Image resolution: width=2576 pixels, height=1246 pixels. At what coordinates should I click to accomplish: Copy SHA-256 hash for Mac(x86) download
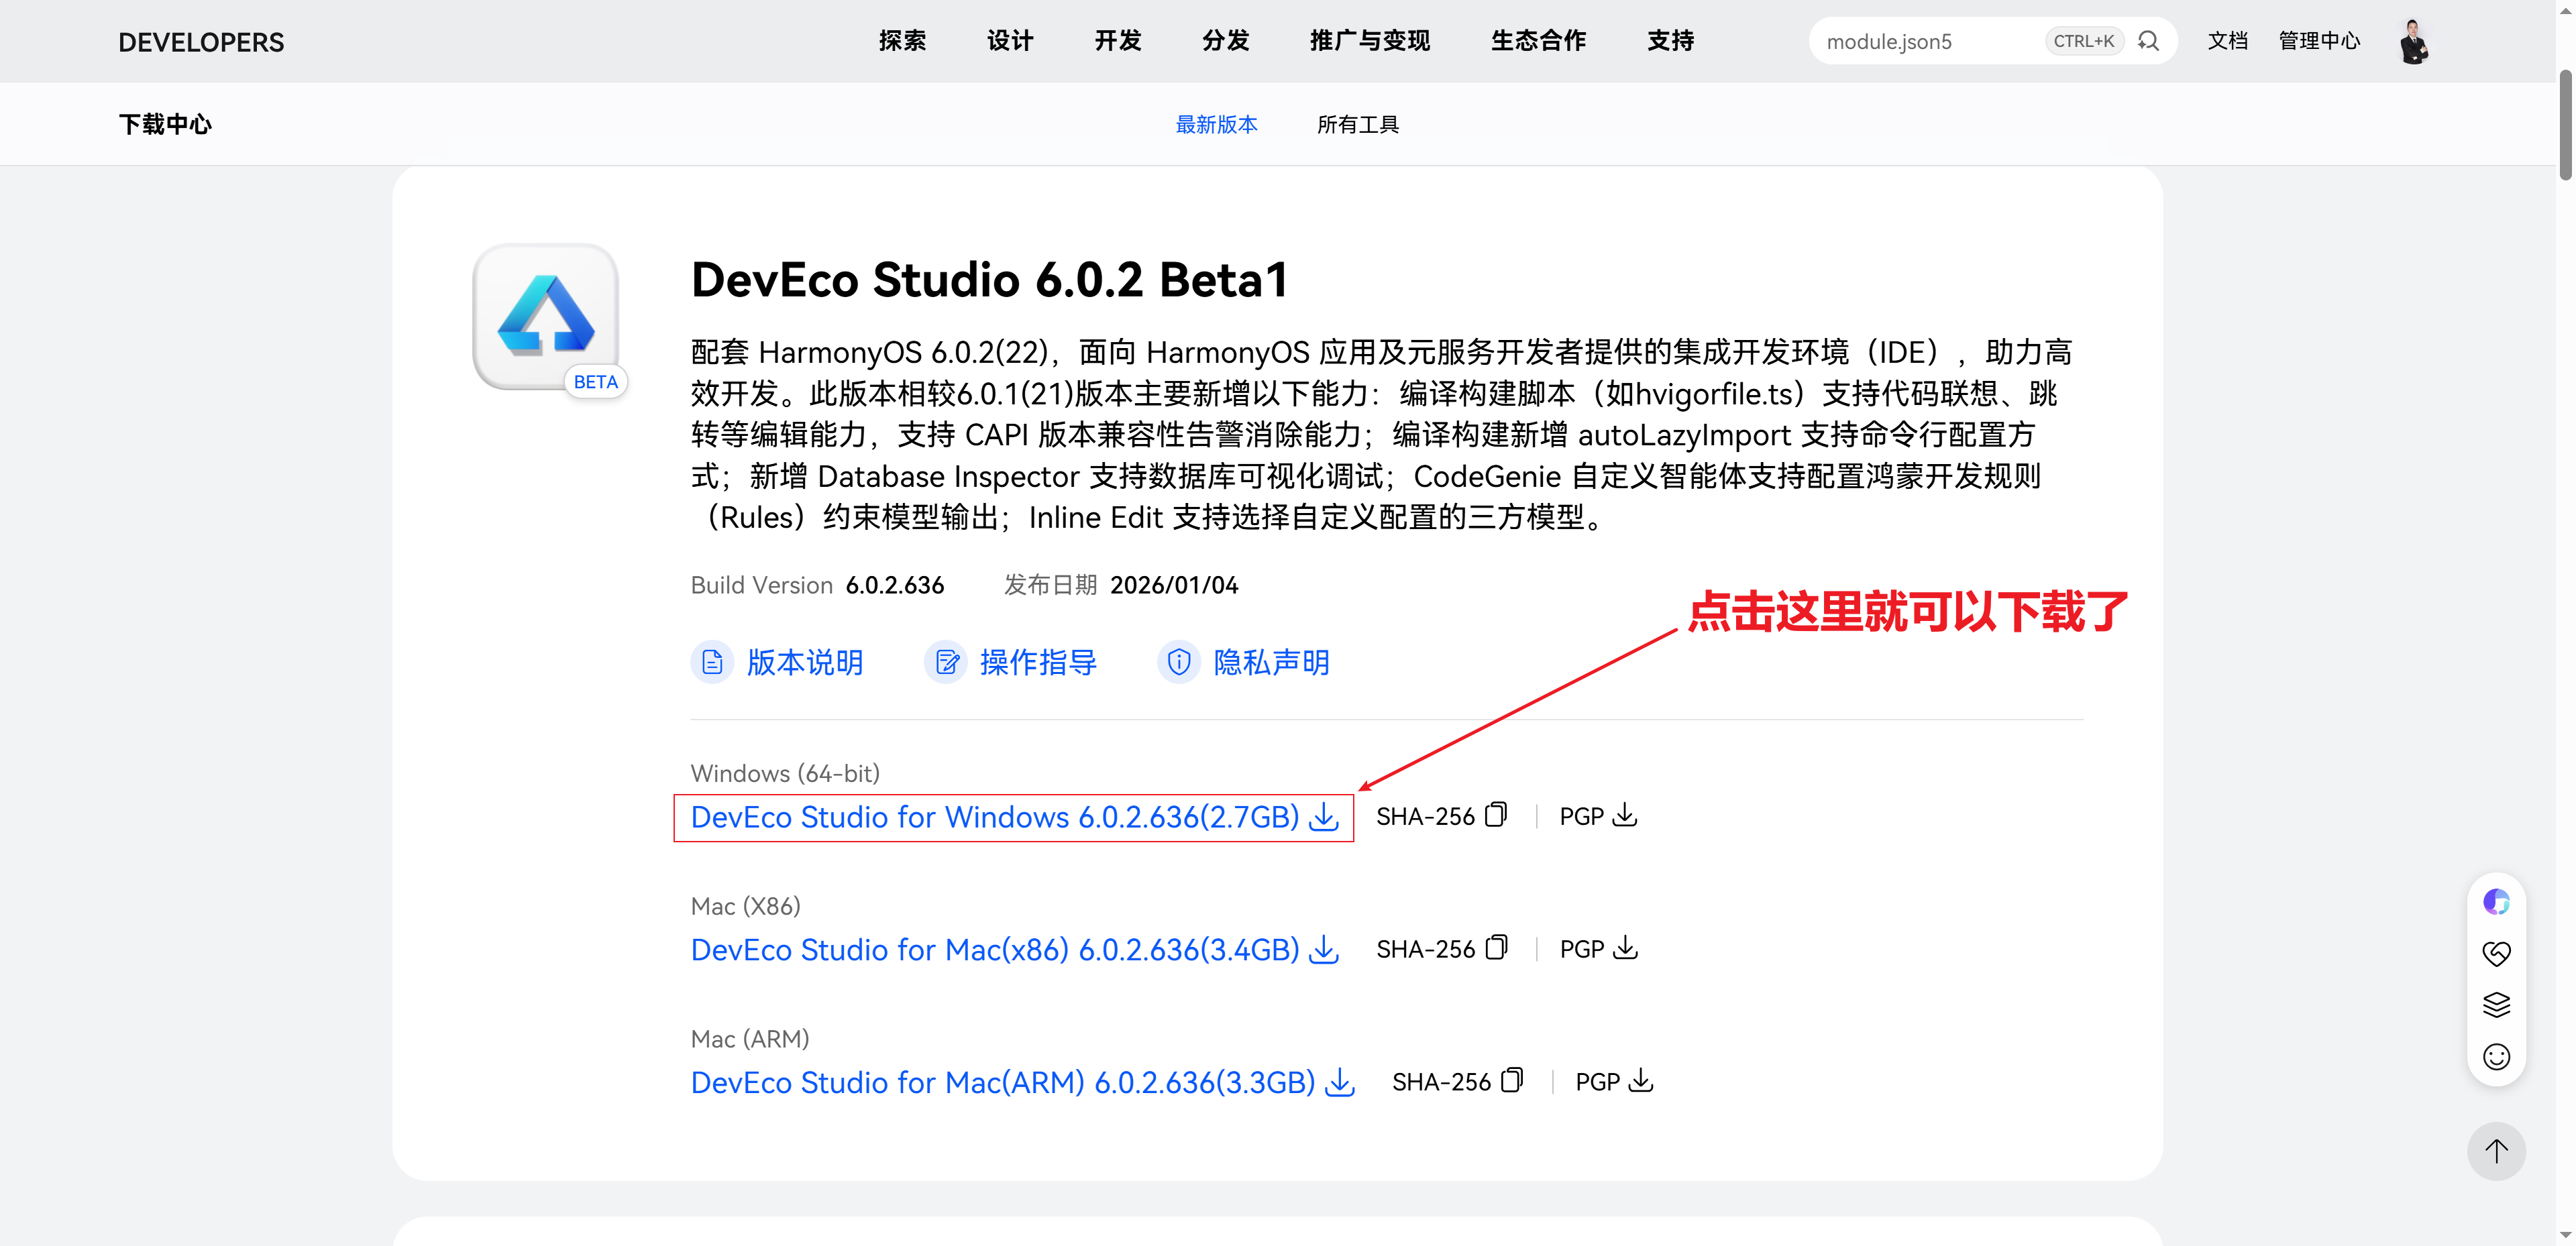[1496, 948]
